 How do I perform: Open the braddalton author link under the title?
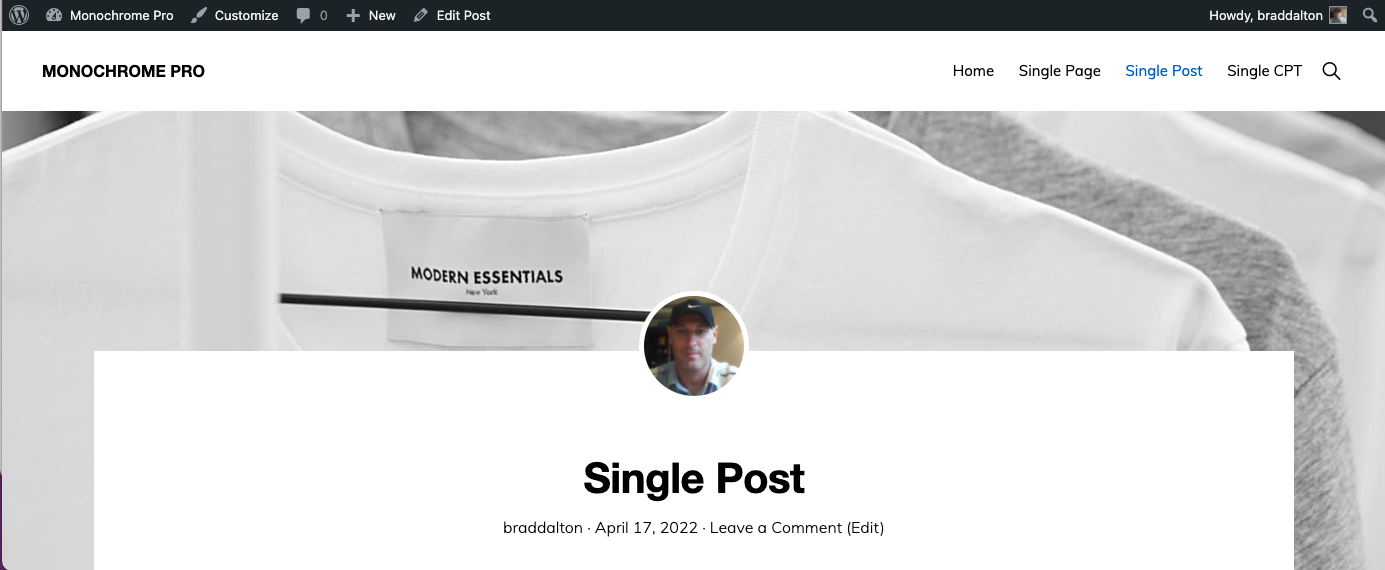[x=542, y=527]
